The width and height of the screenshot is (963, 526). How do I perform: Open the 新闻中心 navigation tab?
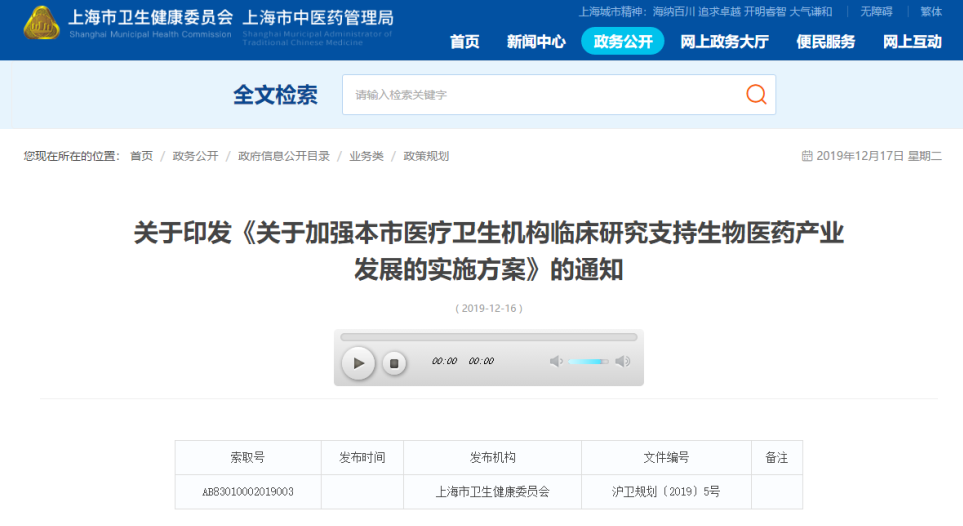click(x=536, y=42)
